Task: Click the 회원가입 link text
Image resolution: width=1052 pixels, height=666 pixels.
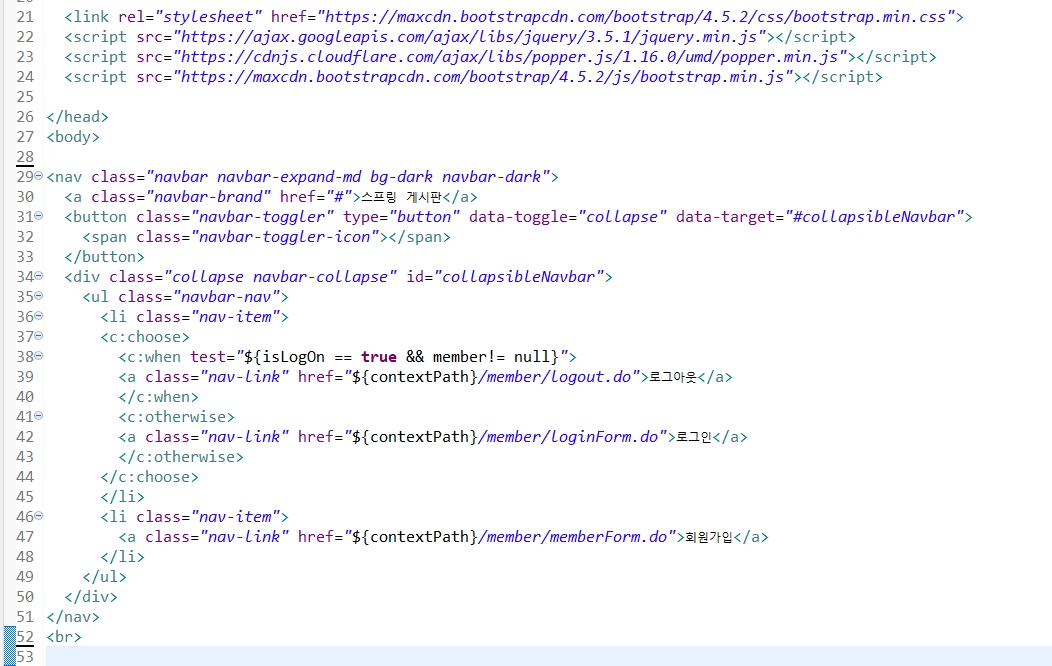Action: pyautogui.click(x=708, y=537)
